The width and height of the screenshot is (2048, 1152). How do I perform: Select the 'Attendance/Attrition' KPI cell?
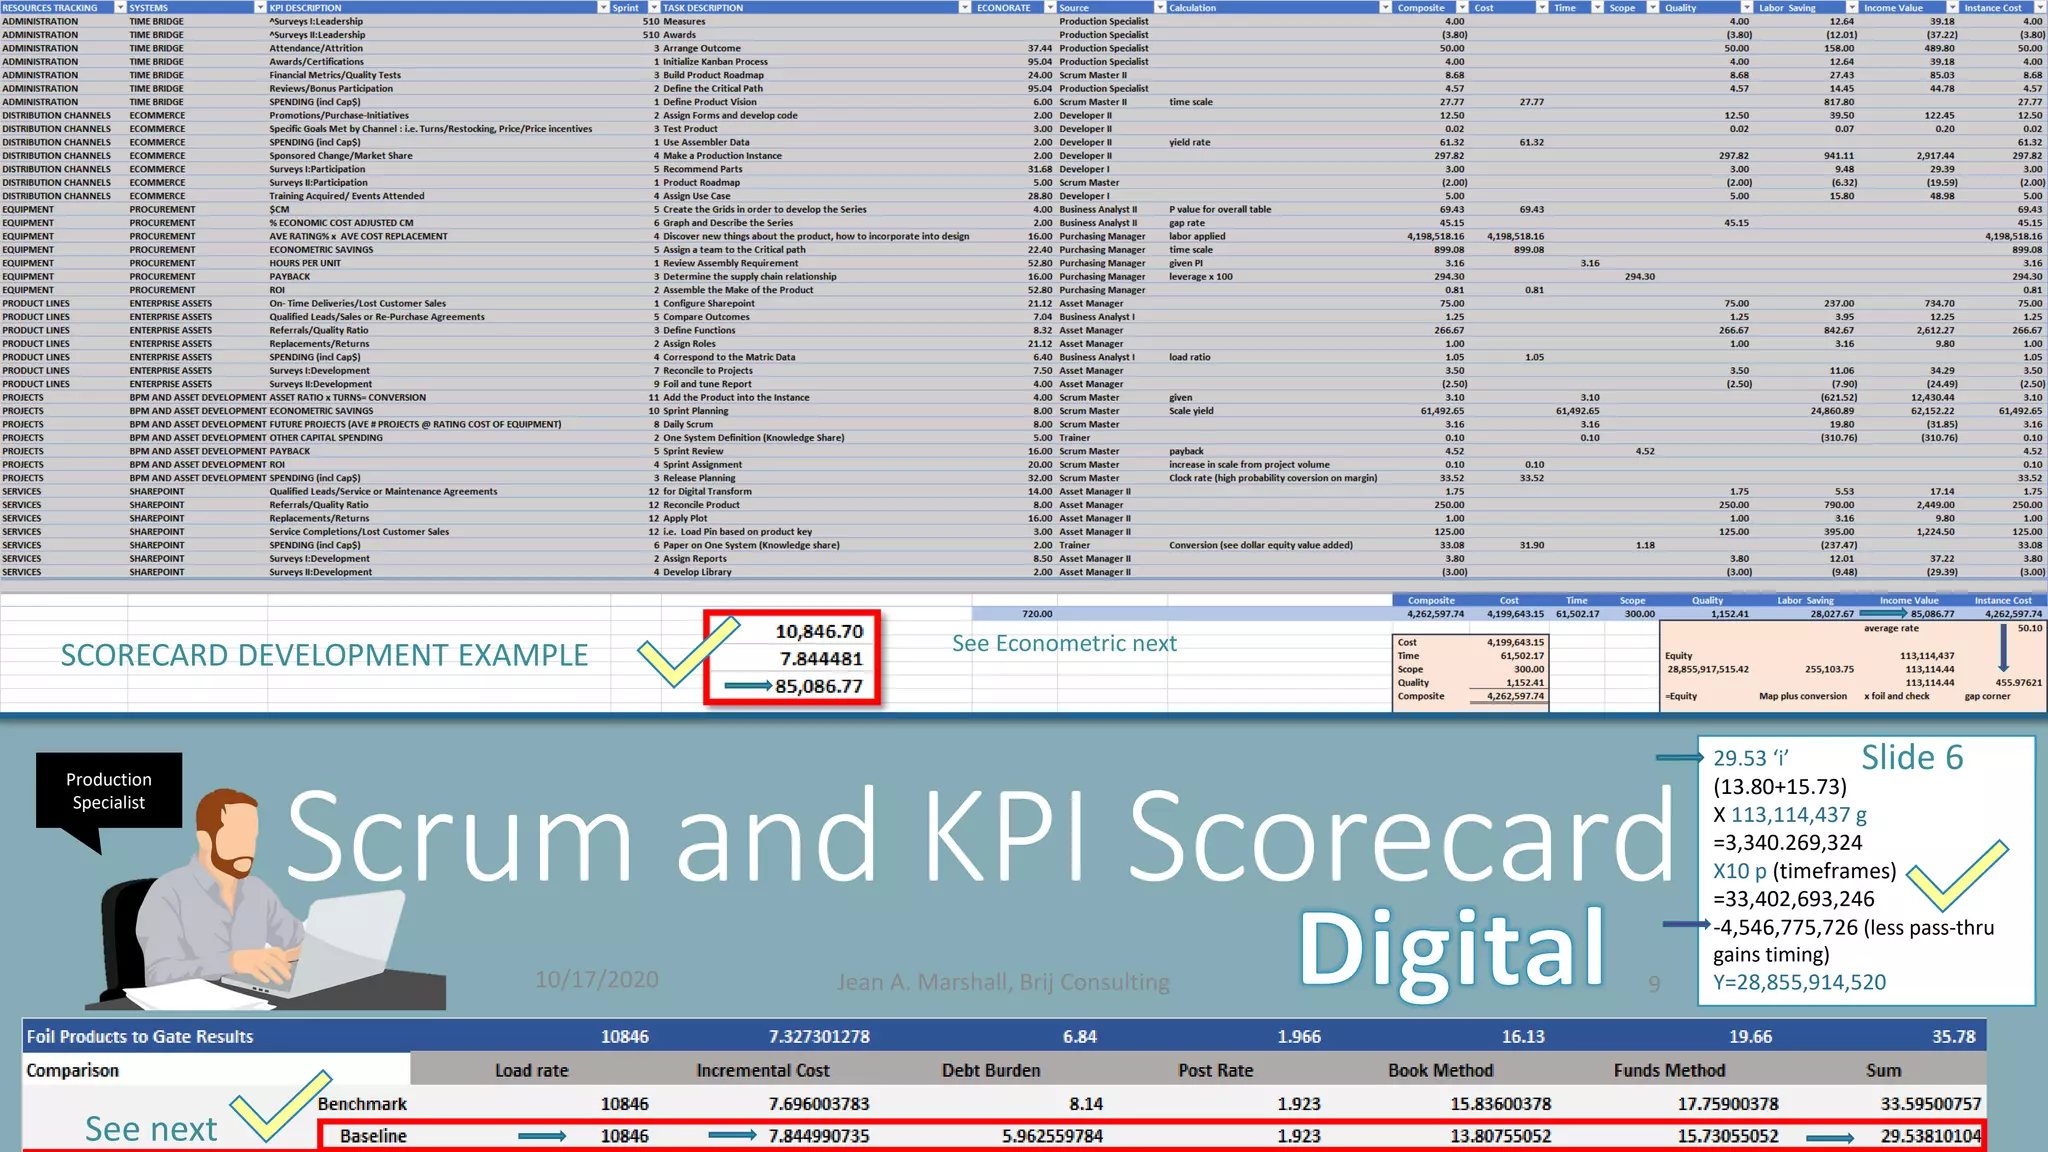coord(316,48)
